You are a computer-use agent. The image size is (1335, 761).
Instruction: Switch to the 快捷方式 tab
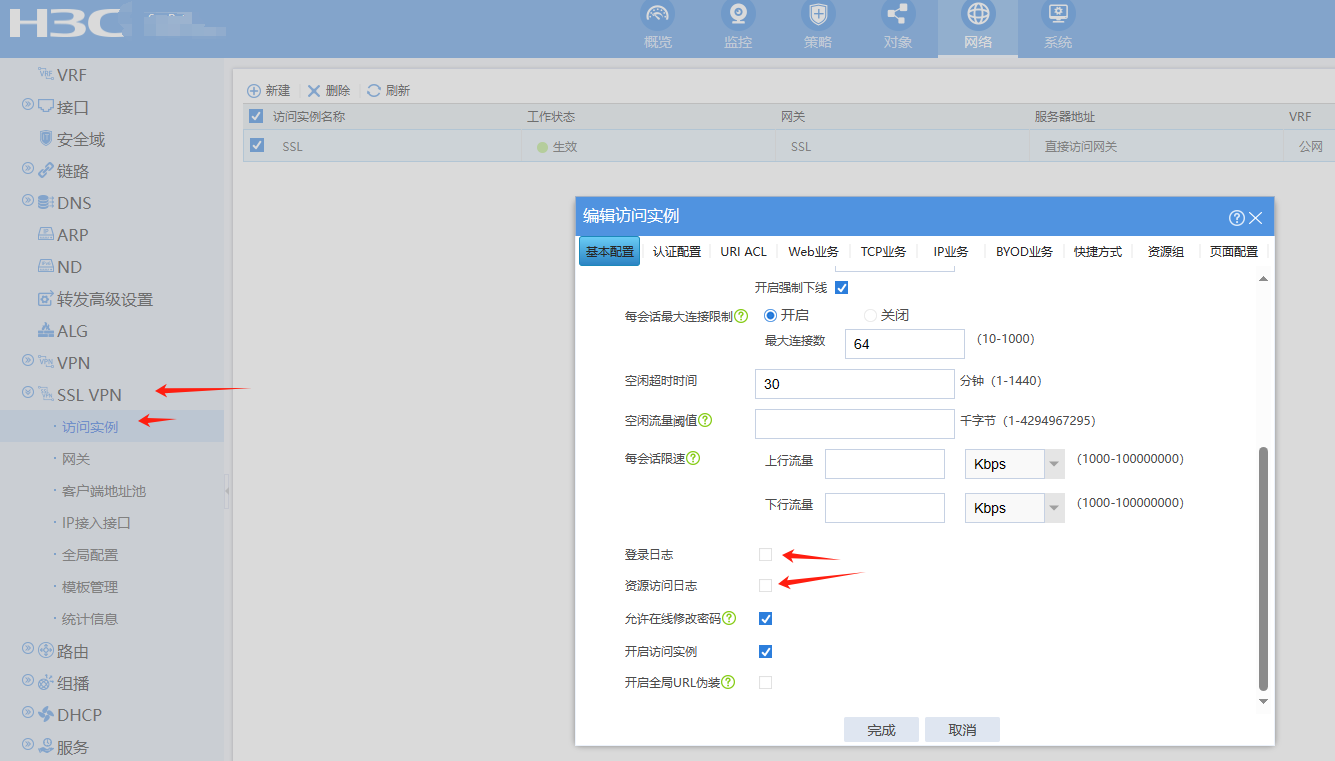tap(1098, 251)
